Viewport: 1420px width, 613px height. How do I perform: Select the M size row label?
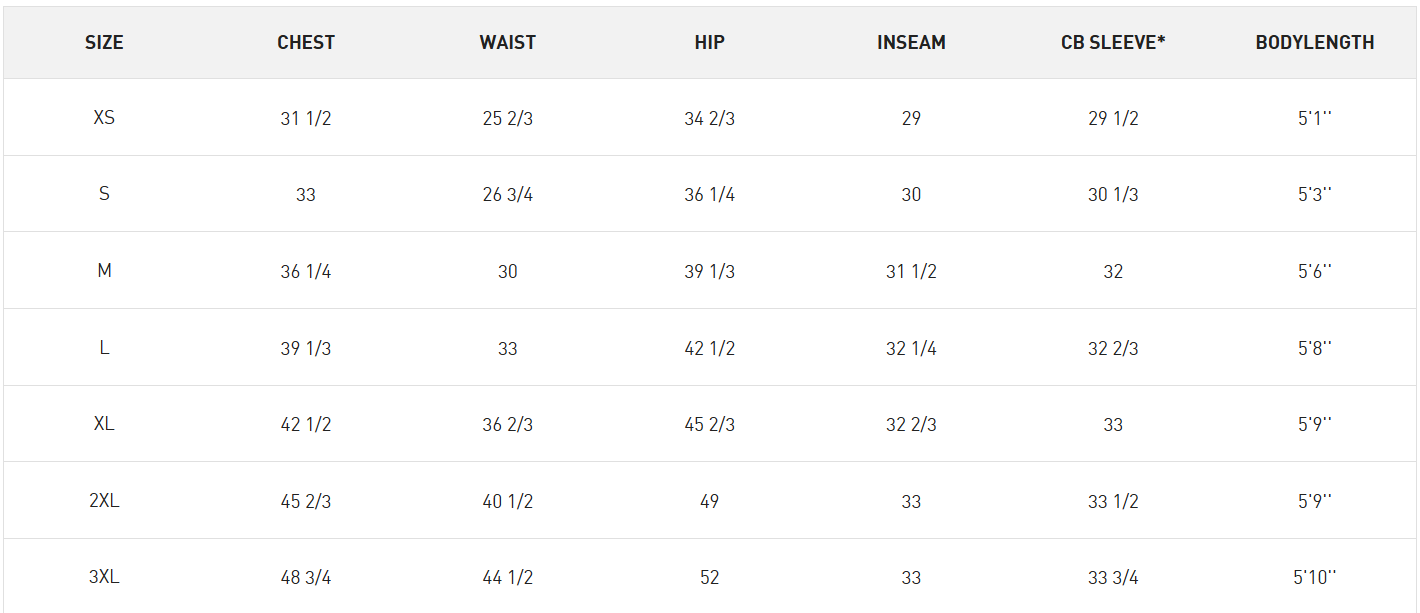coord(104,271)
